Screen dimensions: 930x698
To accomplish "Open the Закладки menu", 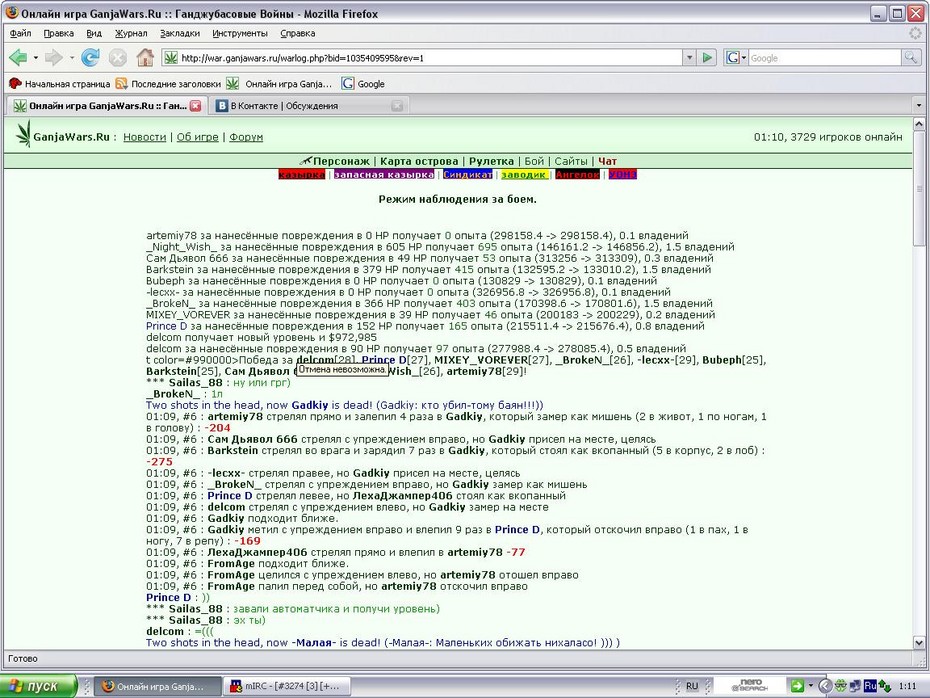I will point(180,33).
